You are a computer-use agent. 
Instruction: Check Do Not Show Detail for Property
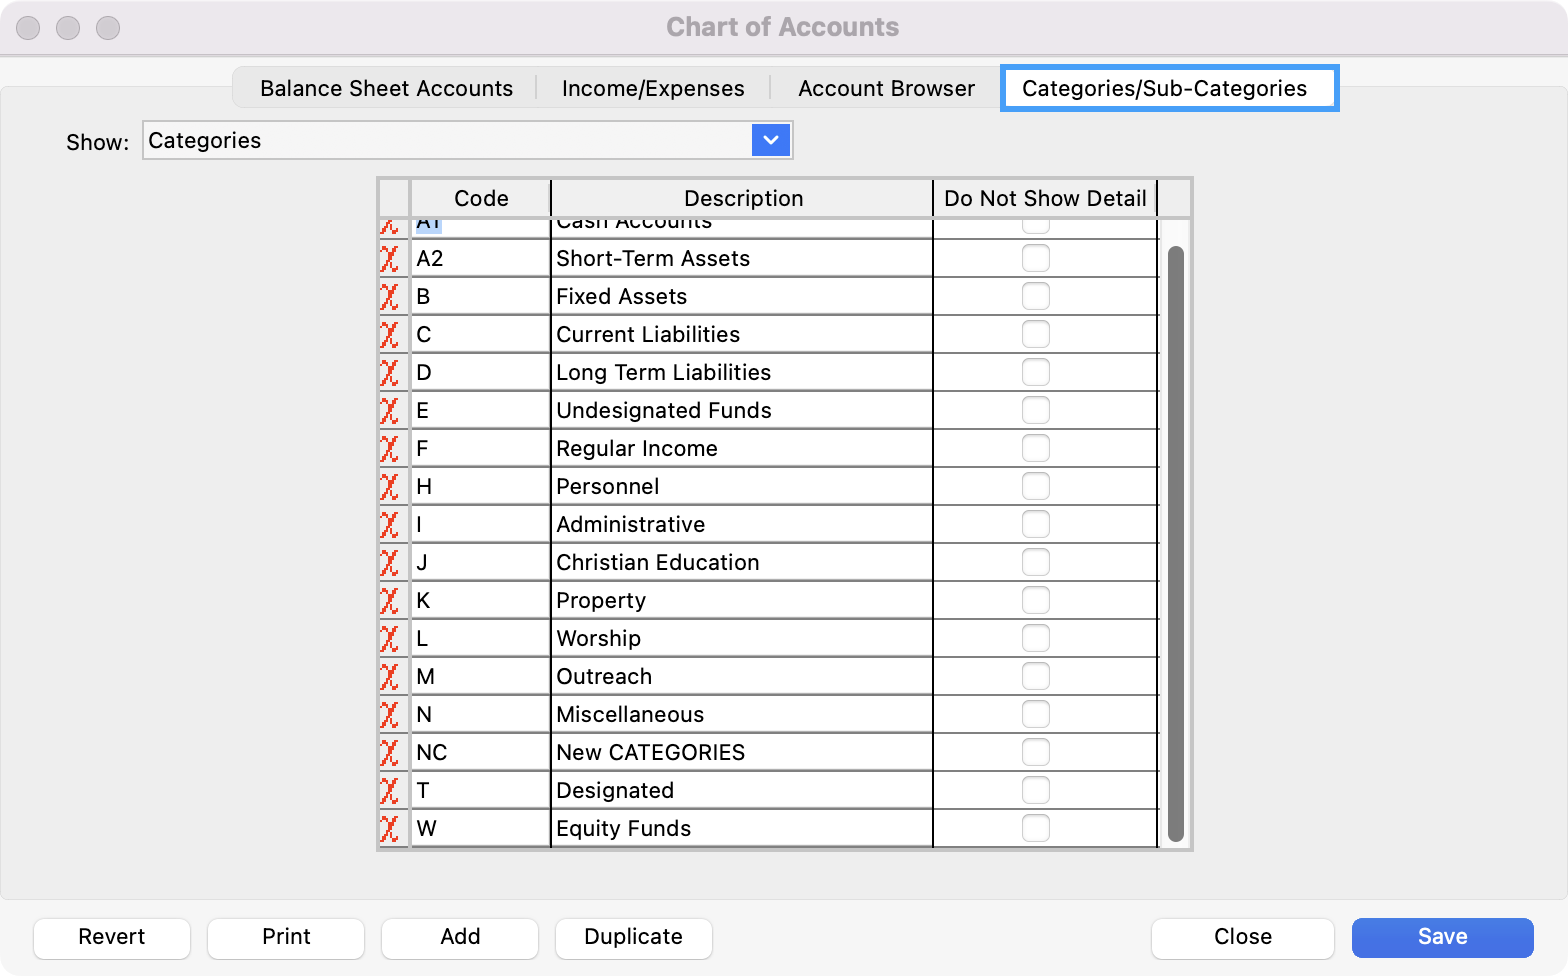1035,601
